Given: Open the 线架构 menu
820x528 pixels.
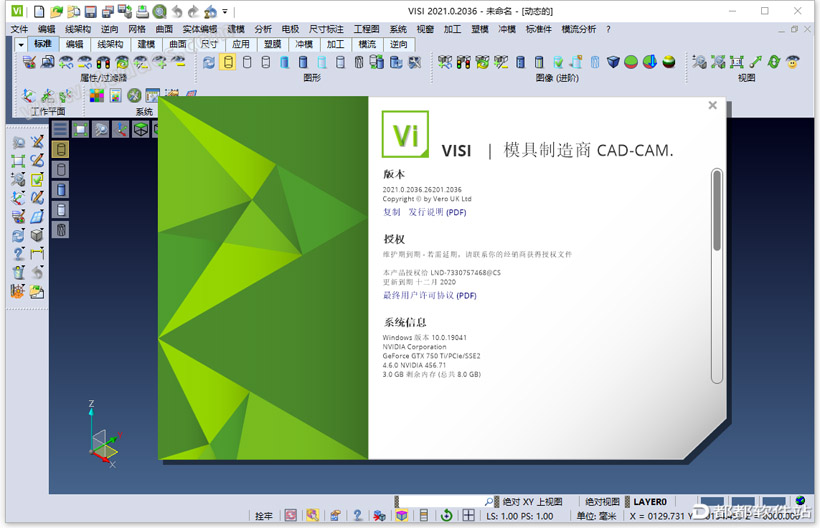Looking at the screenshot, I should tap(77, 29).
